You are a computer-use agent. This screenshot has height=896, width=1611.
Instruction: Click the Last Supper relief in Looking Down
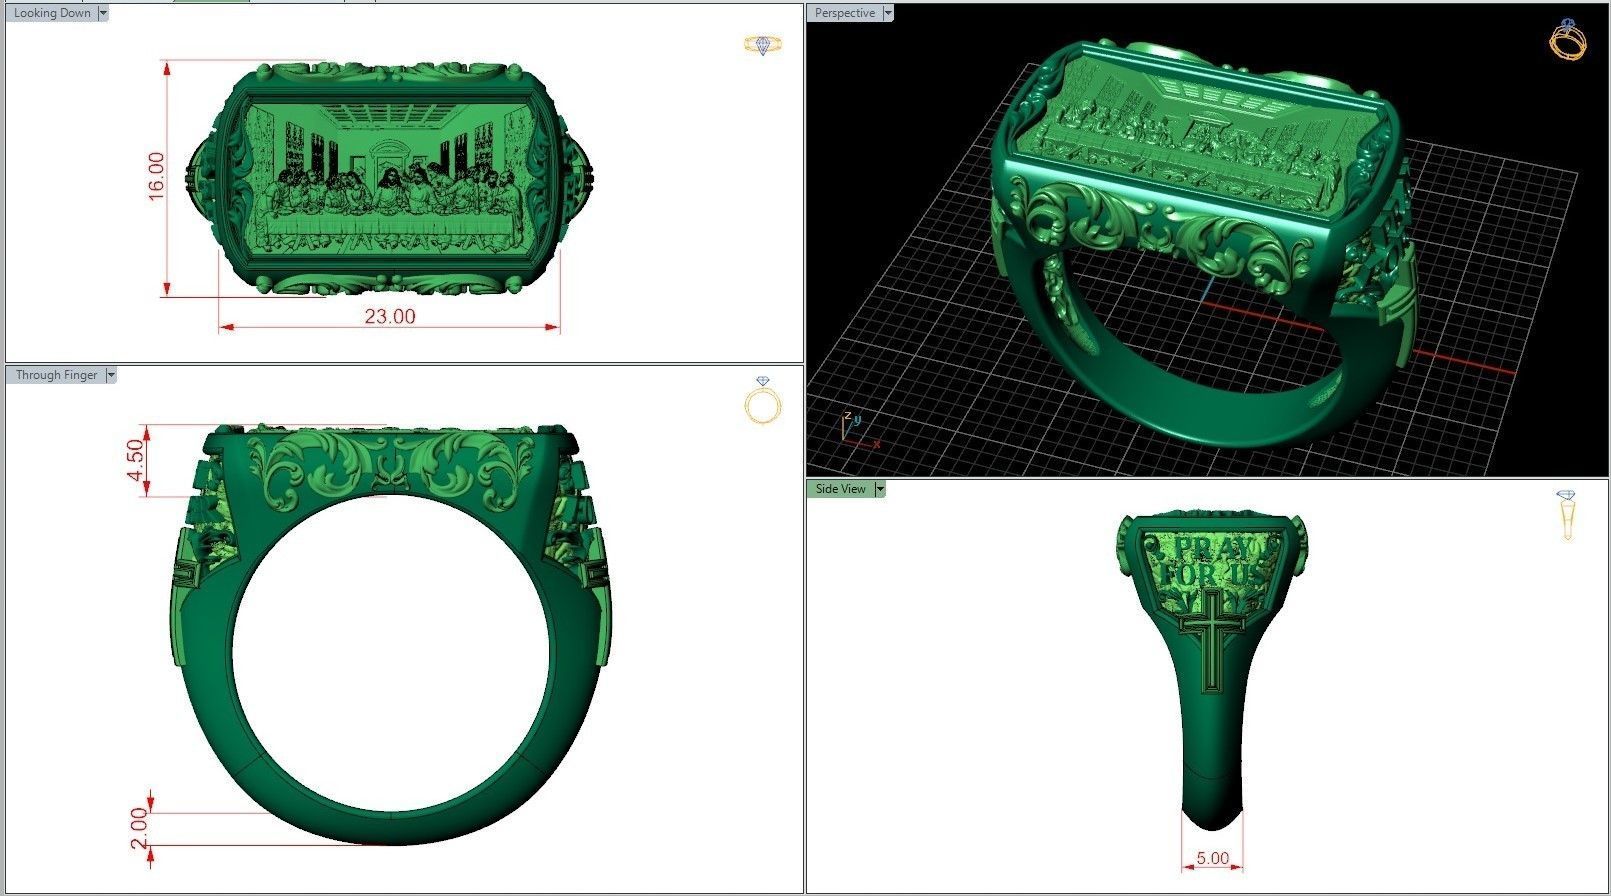pyautogui.click(x=389, y=178)
